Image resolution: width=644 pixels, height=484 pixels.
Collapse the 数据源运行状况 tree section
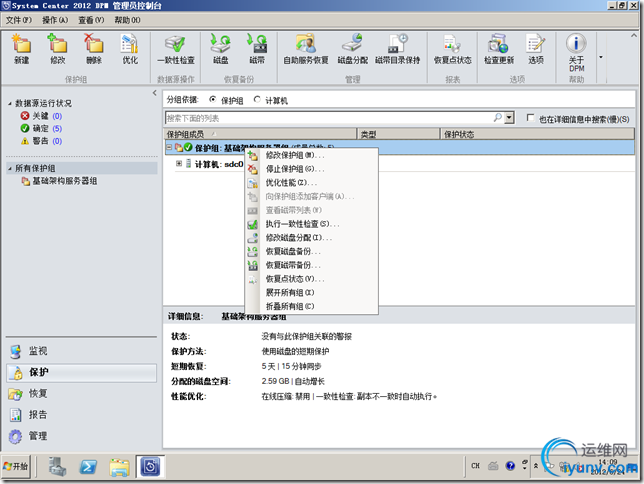click(9, 104)
